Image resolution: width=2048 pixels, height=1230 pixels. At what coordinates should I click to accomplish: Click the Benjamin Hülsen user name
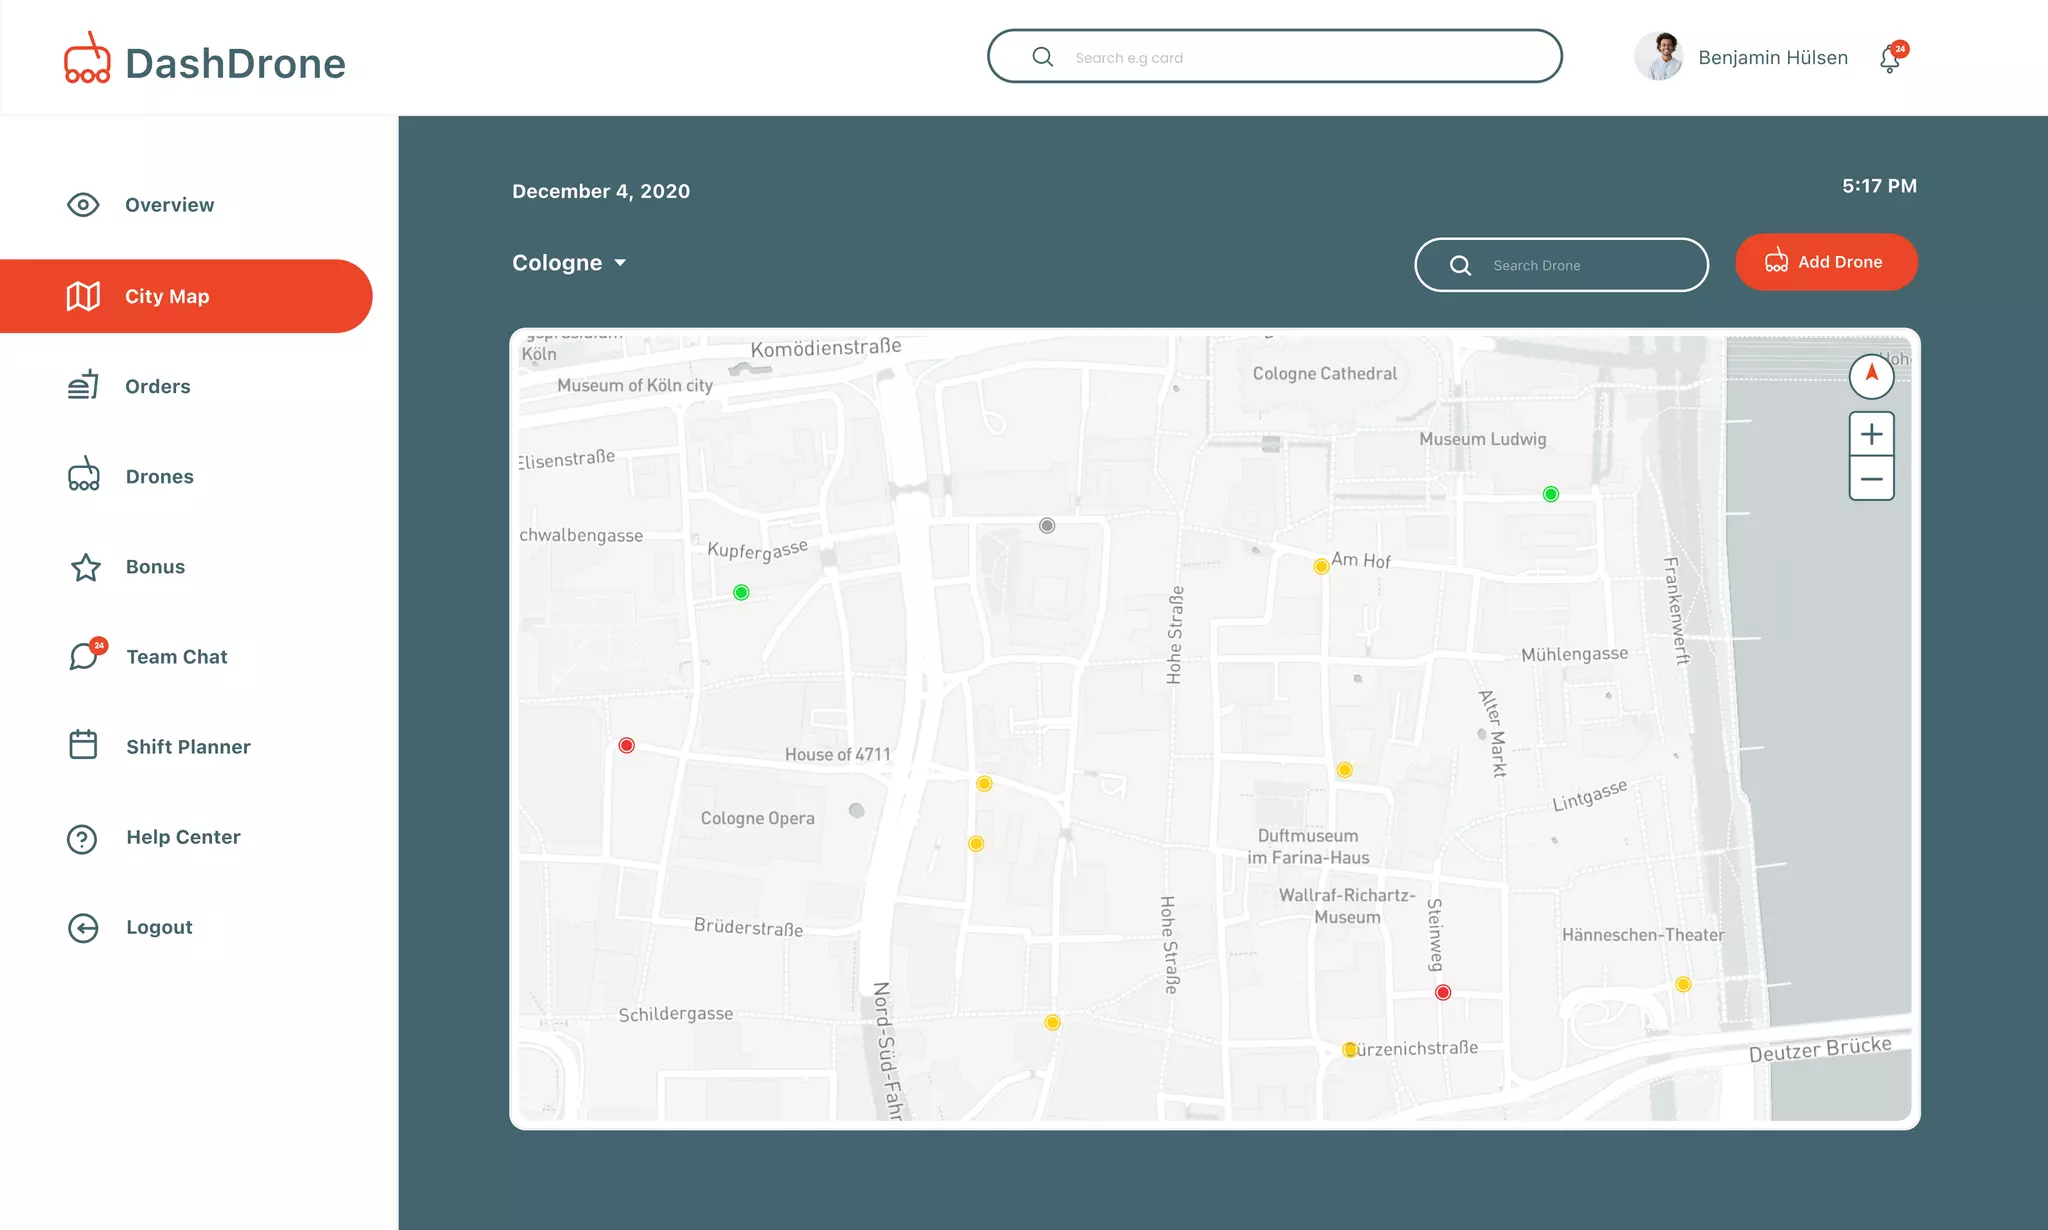point(1773,57)
